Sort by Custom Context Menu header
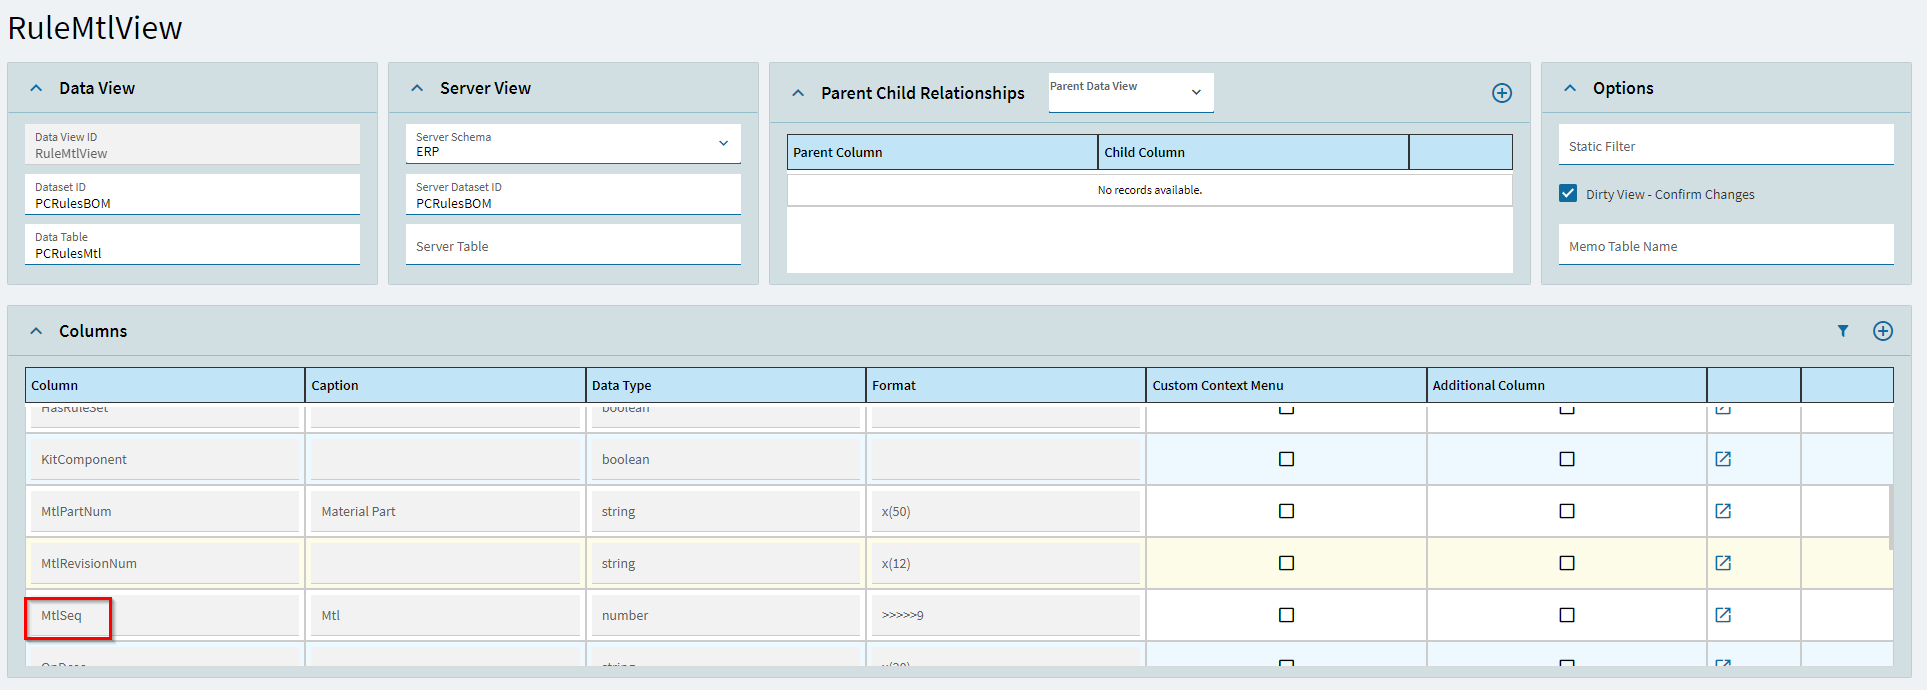 (x=1286, y=385)
